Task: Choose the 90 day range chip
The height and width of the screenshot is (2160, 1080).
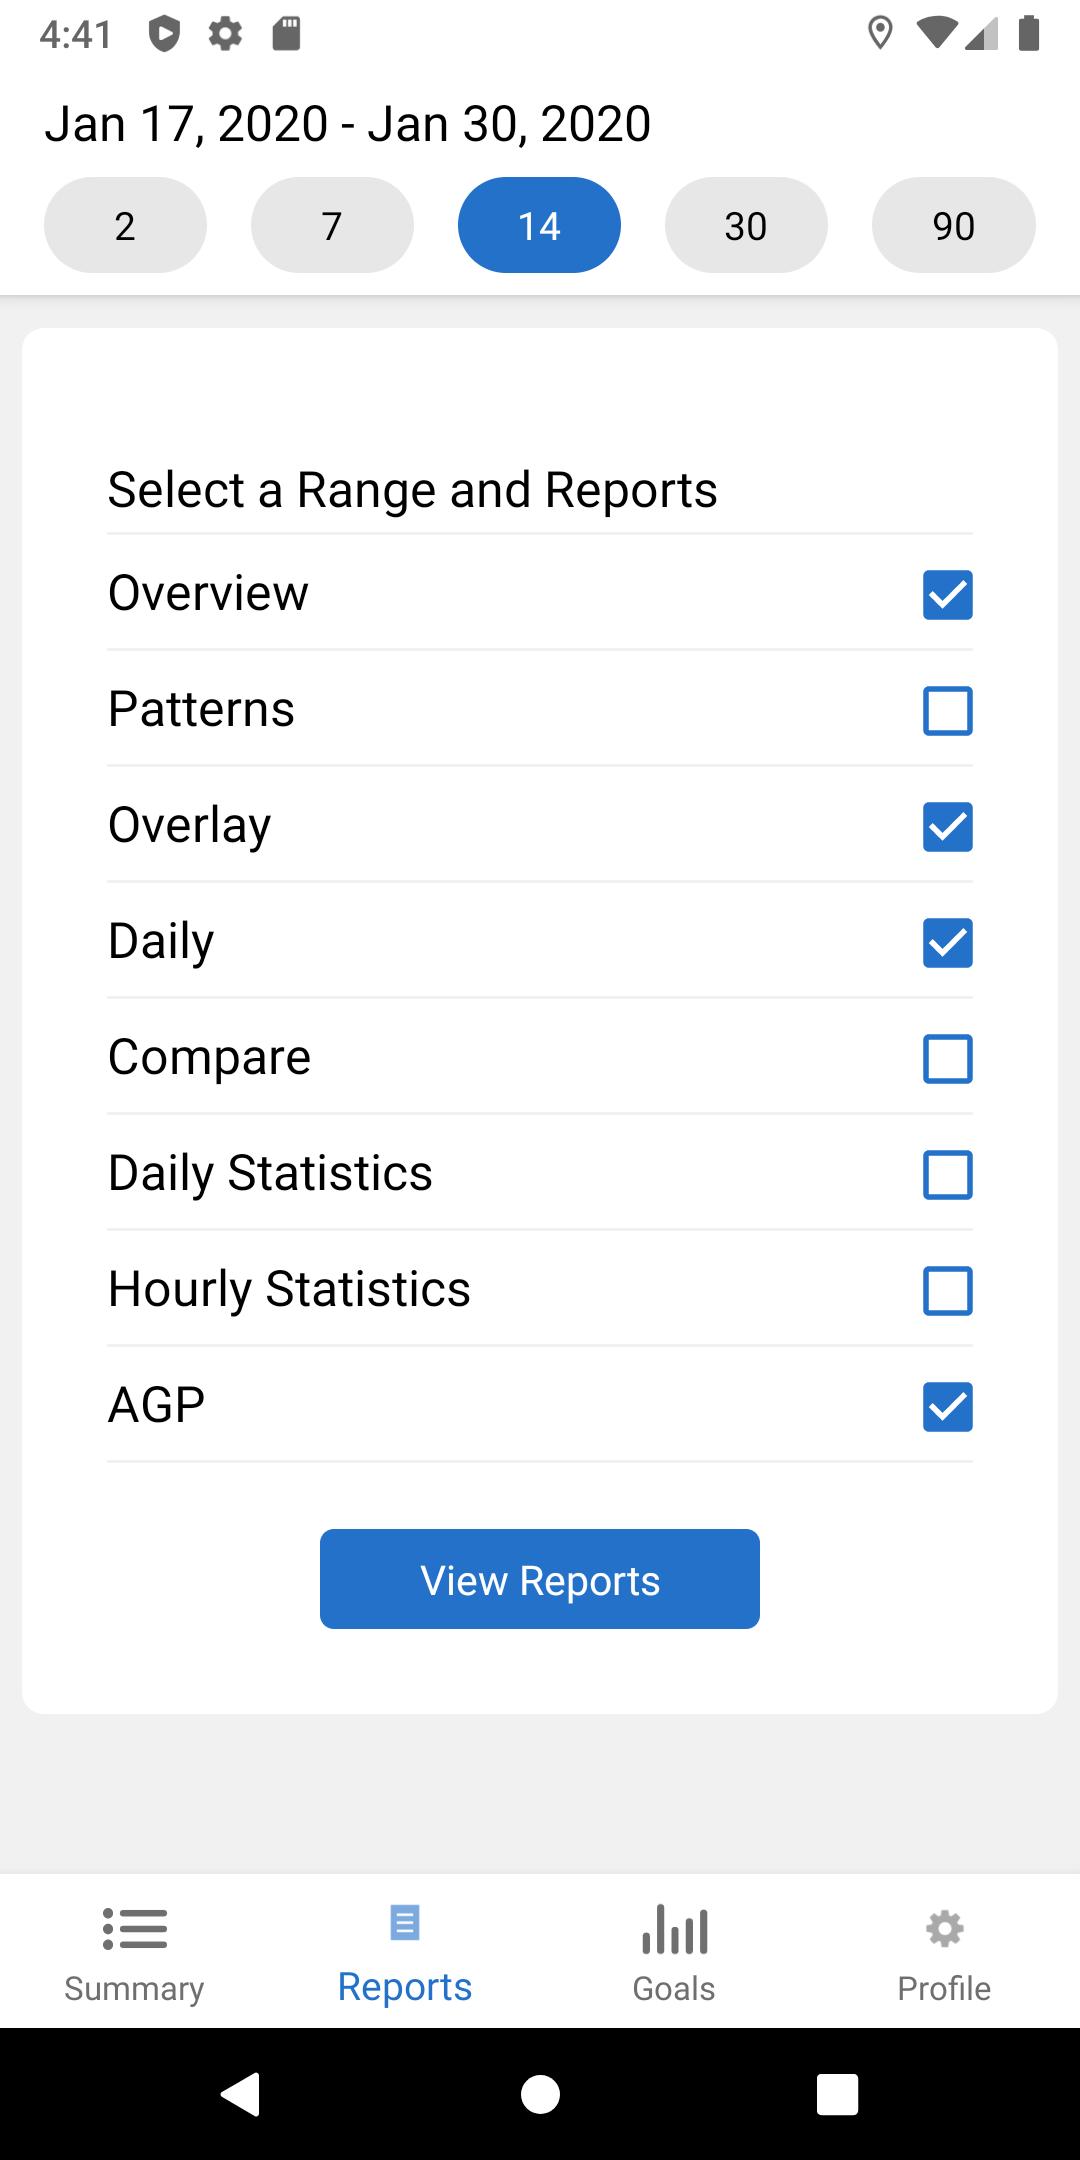Action: pos(954,225)
